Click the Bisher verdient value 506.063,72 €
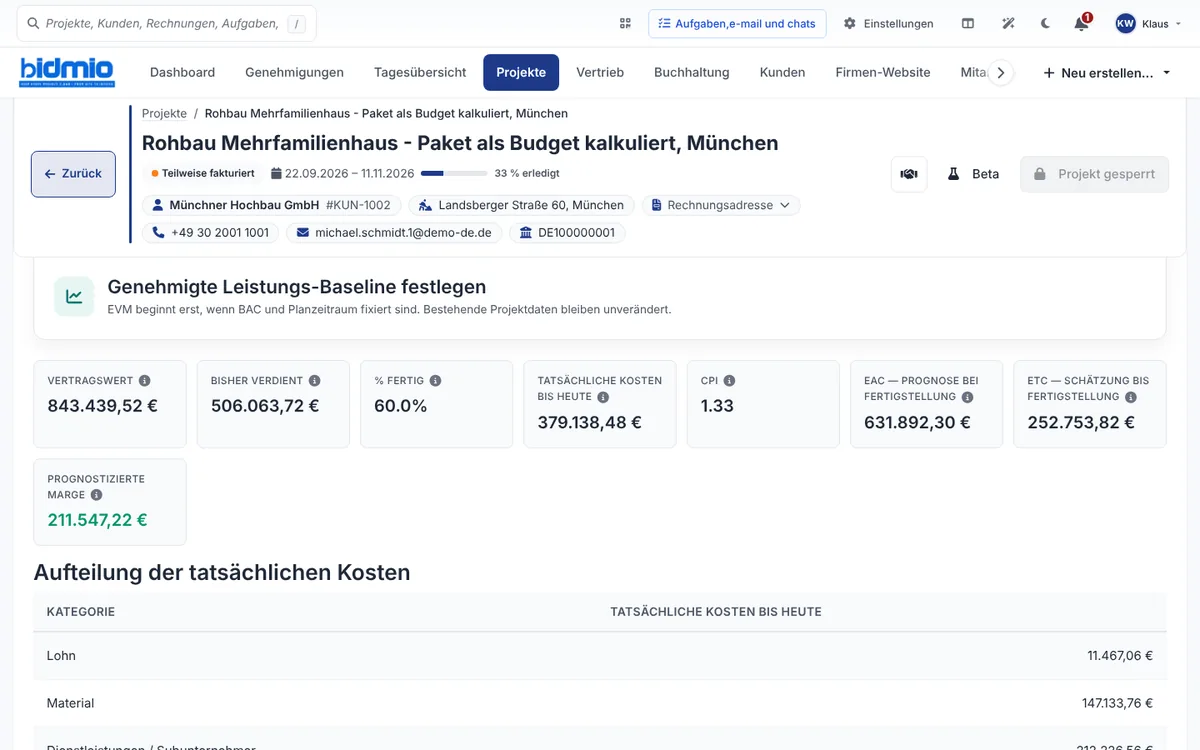 tap(265, 406)
